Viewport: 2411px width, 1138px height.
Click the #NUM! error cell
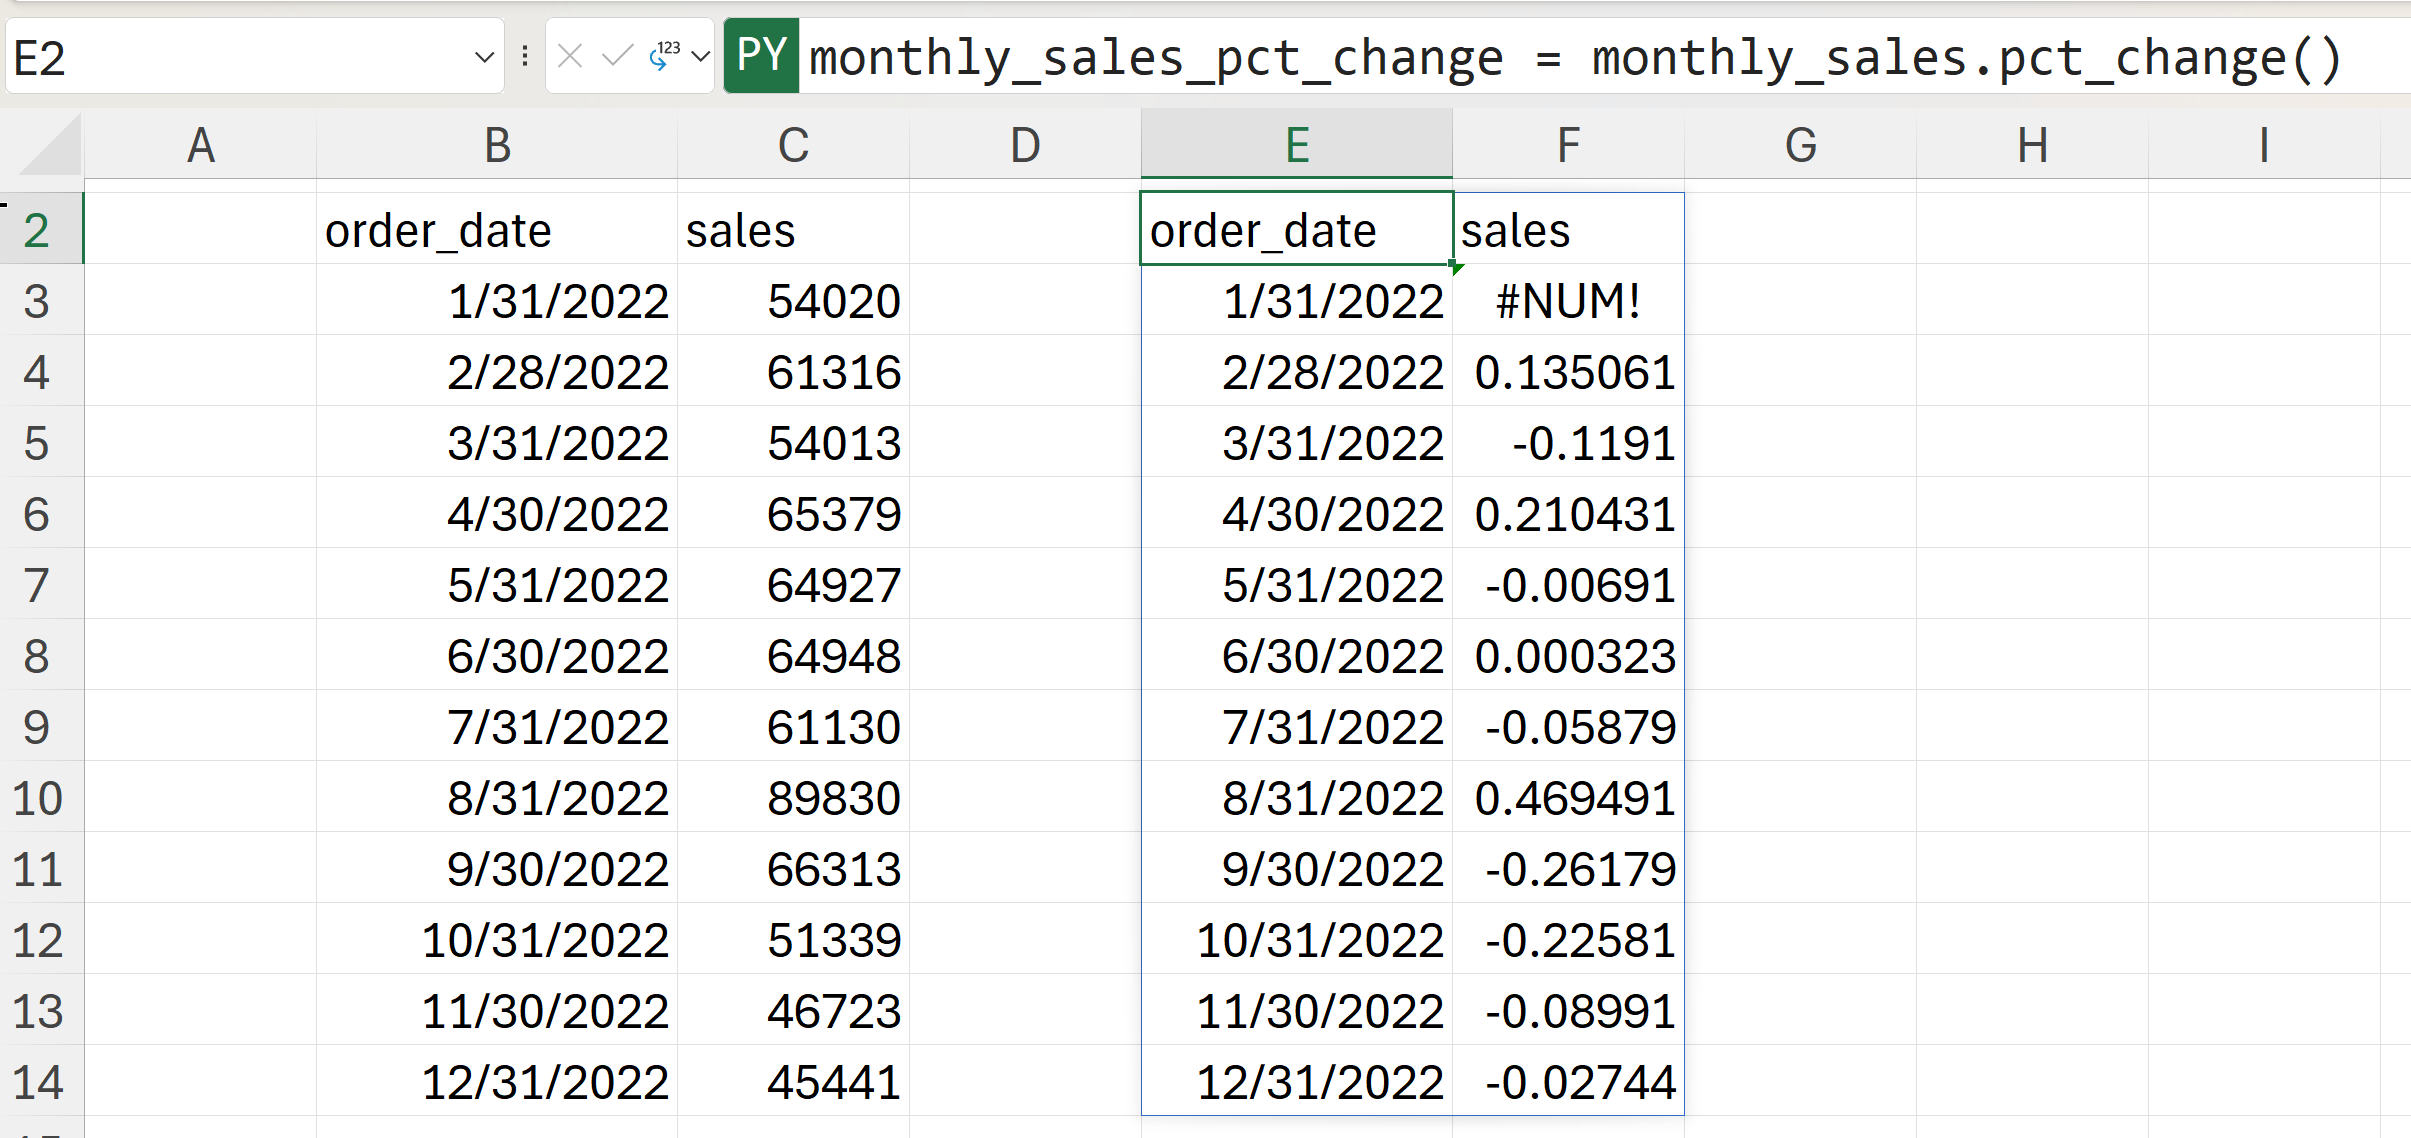pyautogui.click(x=1567, y=301)
